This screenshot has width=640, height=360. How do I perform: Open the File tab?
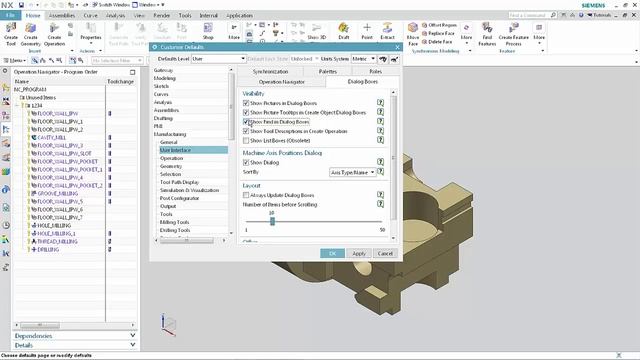point(10,15)
